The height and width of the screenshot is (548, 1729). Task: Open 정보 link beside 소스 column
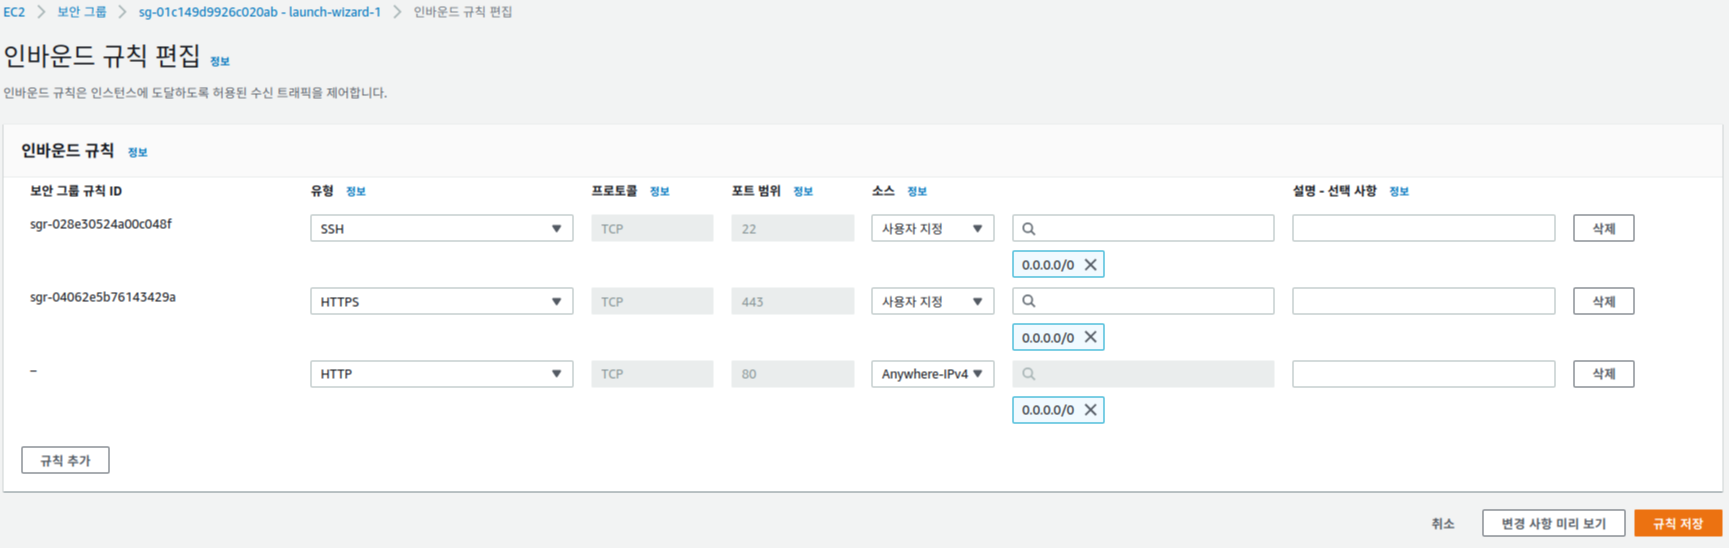tap(917, 192)
